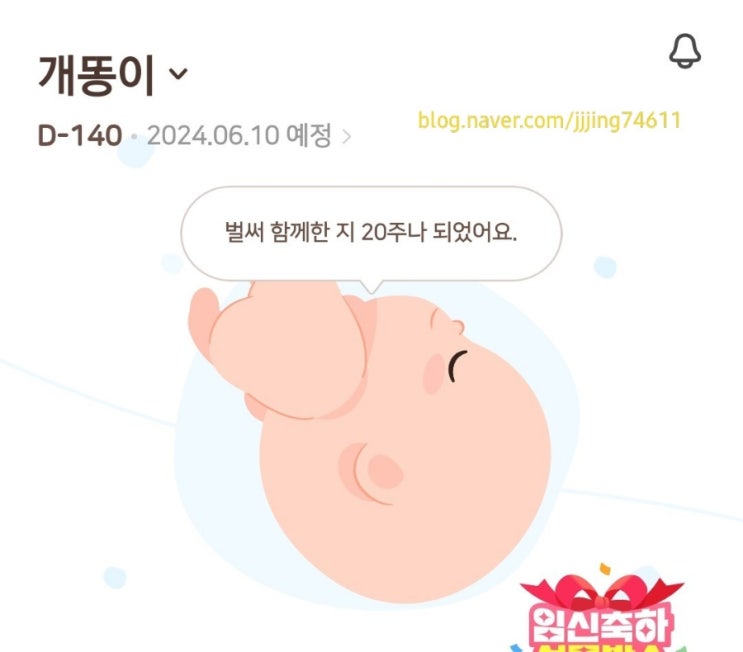Tap the baby's small nose
Image resolution: width=743 pixels, height=652 pixels.
click(x=448, y=321)
